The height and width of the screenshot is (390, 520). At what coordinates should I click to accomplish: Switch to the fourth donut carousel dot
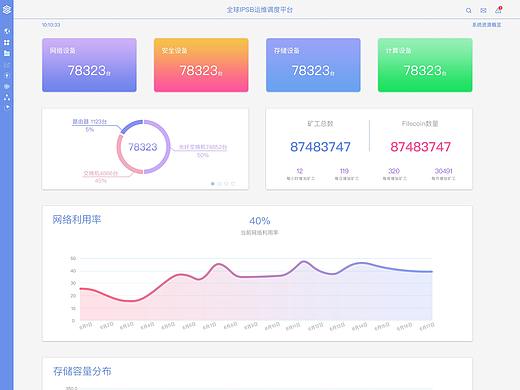point(233,184)
